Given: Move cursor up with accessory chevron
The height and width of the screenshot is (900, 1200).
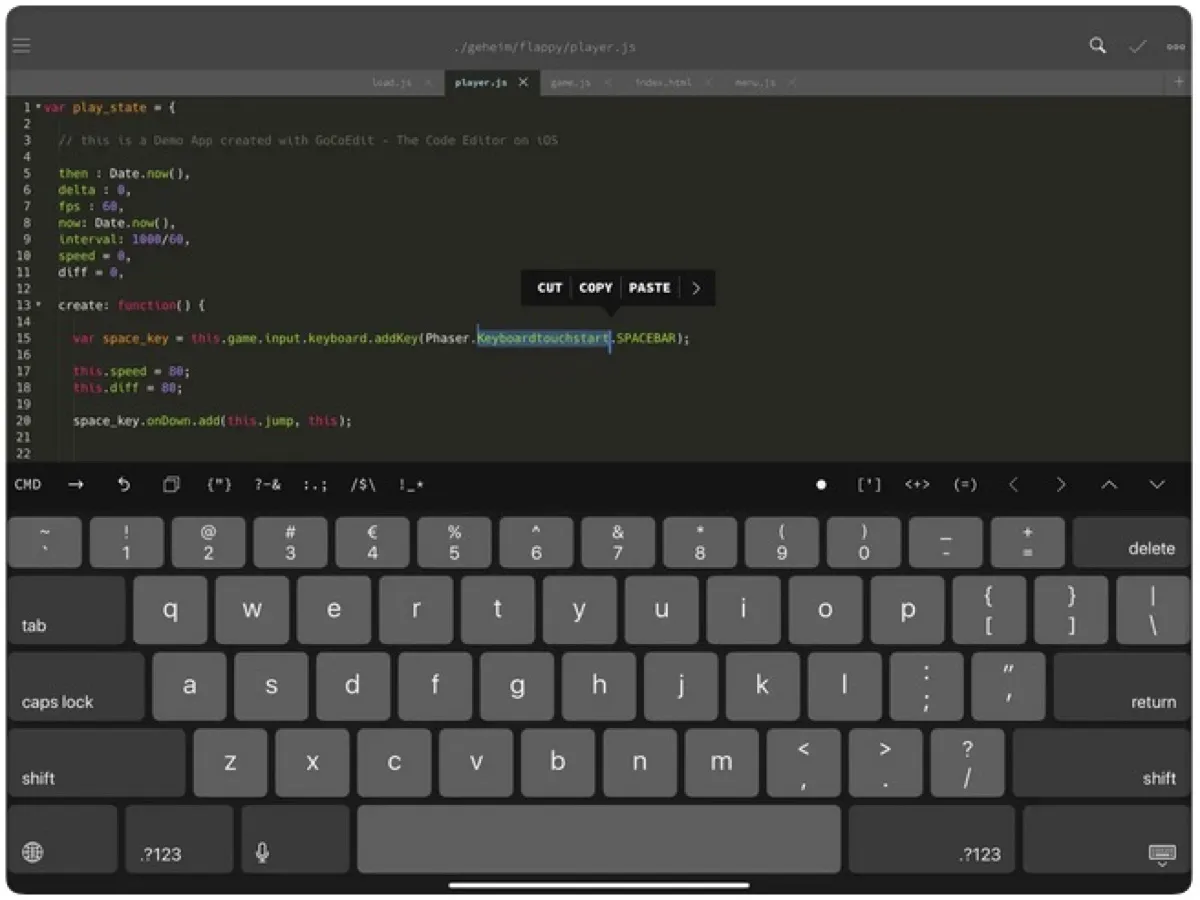Looking at the screenshot, I should tap(1109, 485).
